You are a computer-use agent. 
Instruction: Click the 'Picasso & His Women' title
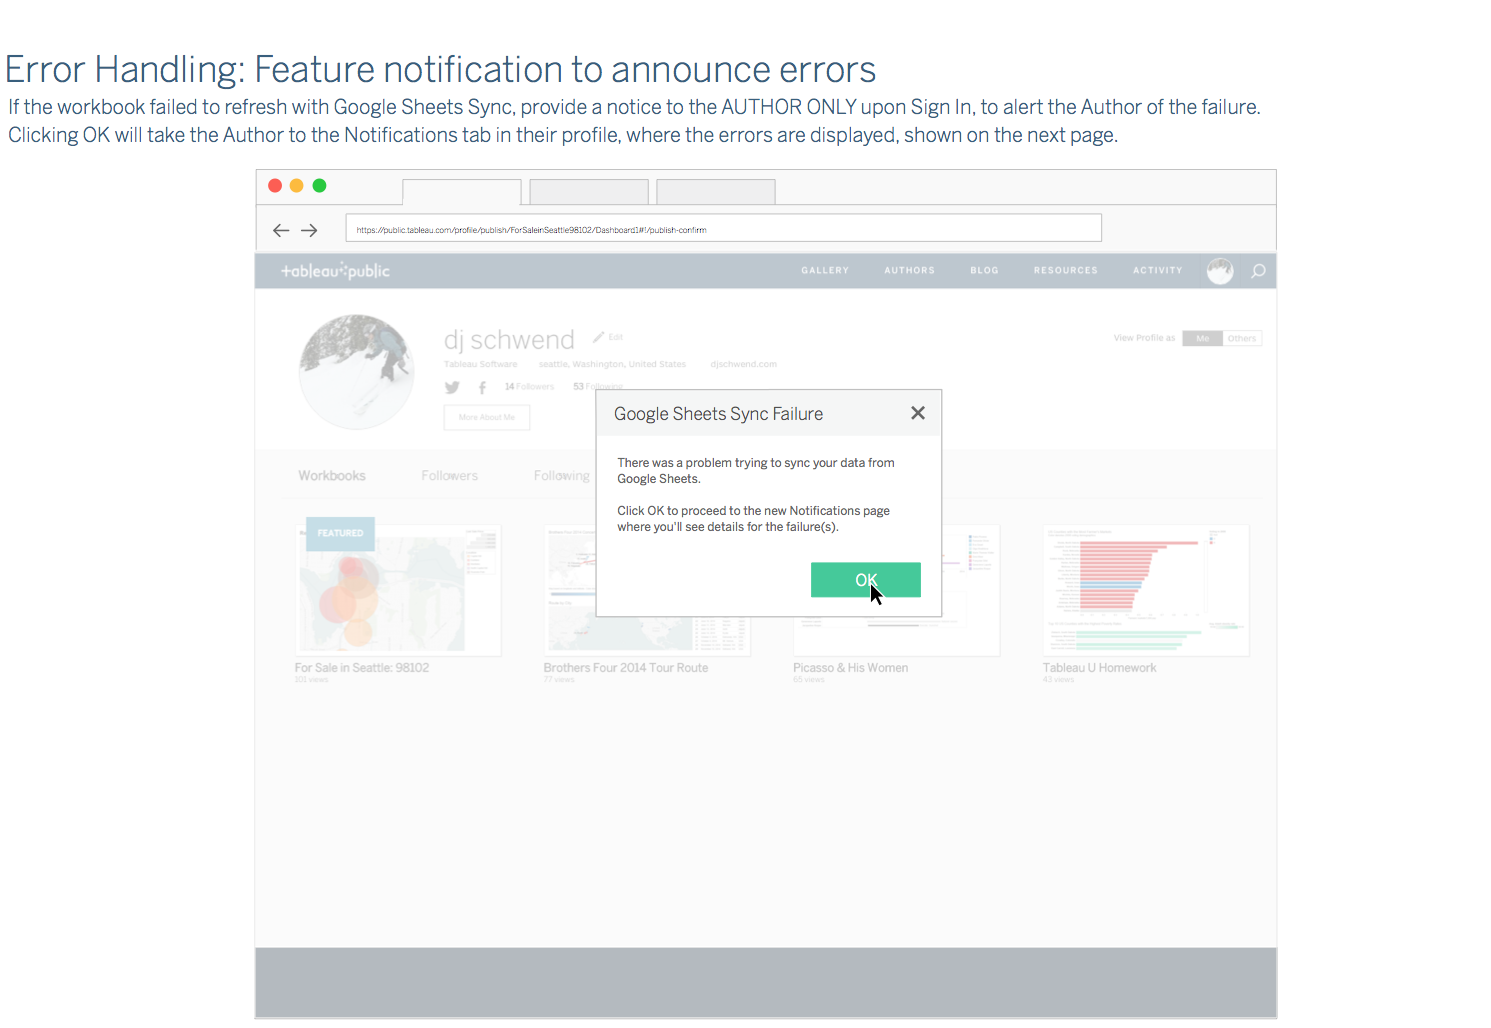tap(851, 668)
